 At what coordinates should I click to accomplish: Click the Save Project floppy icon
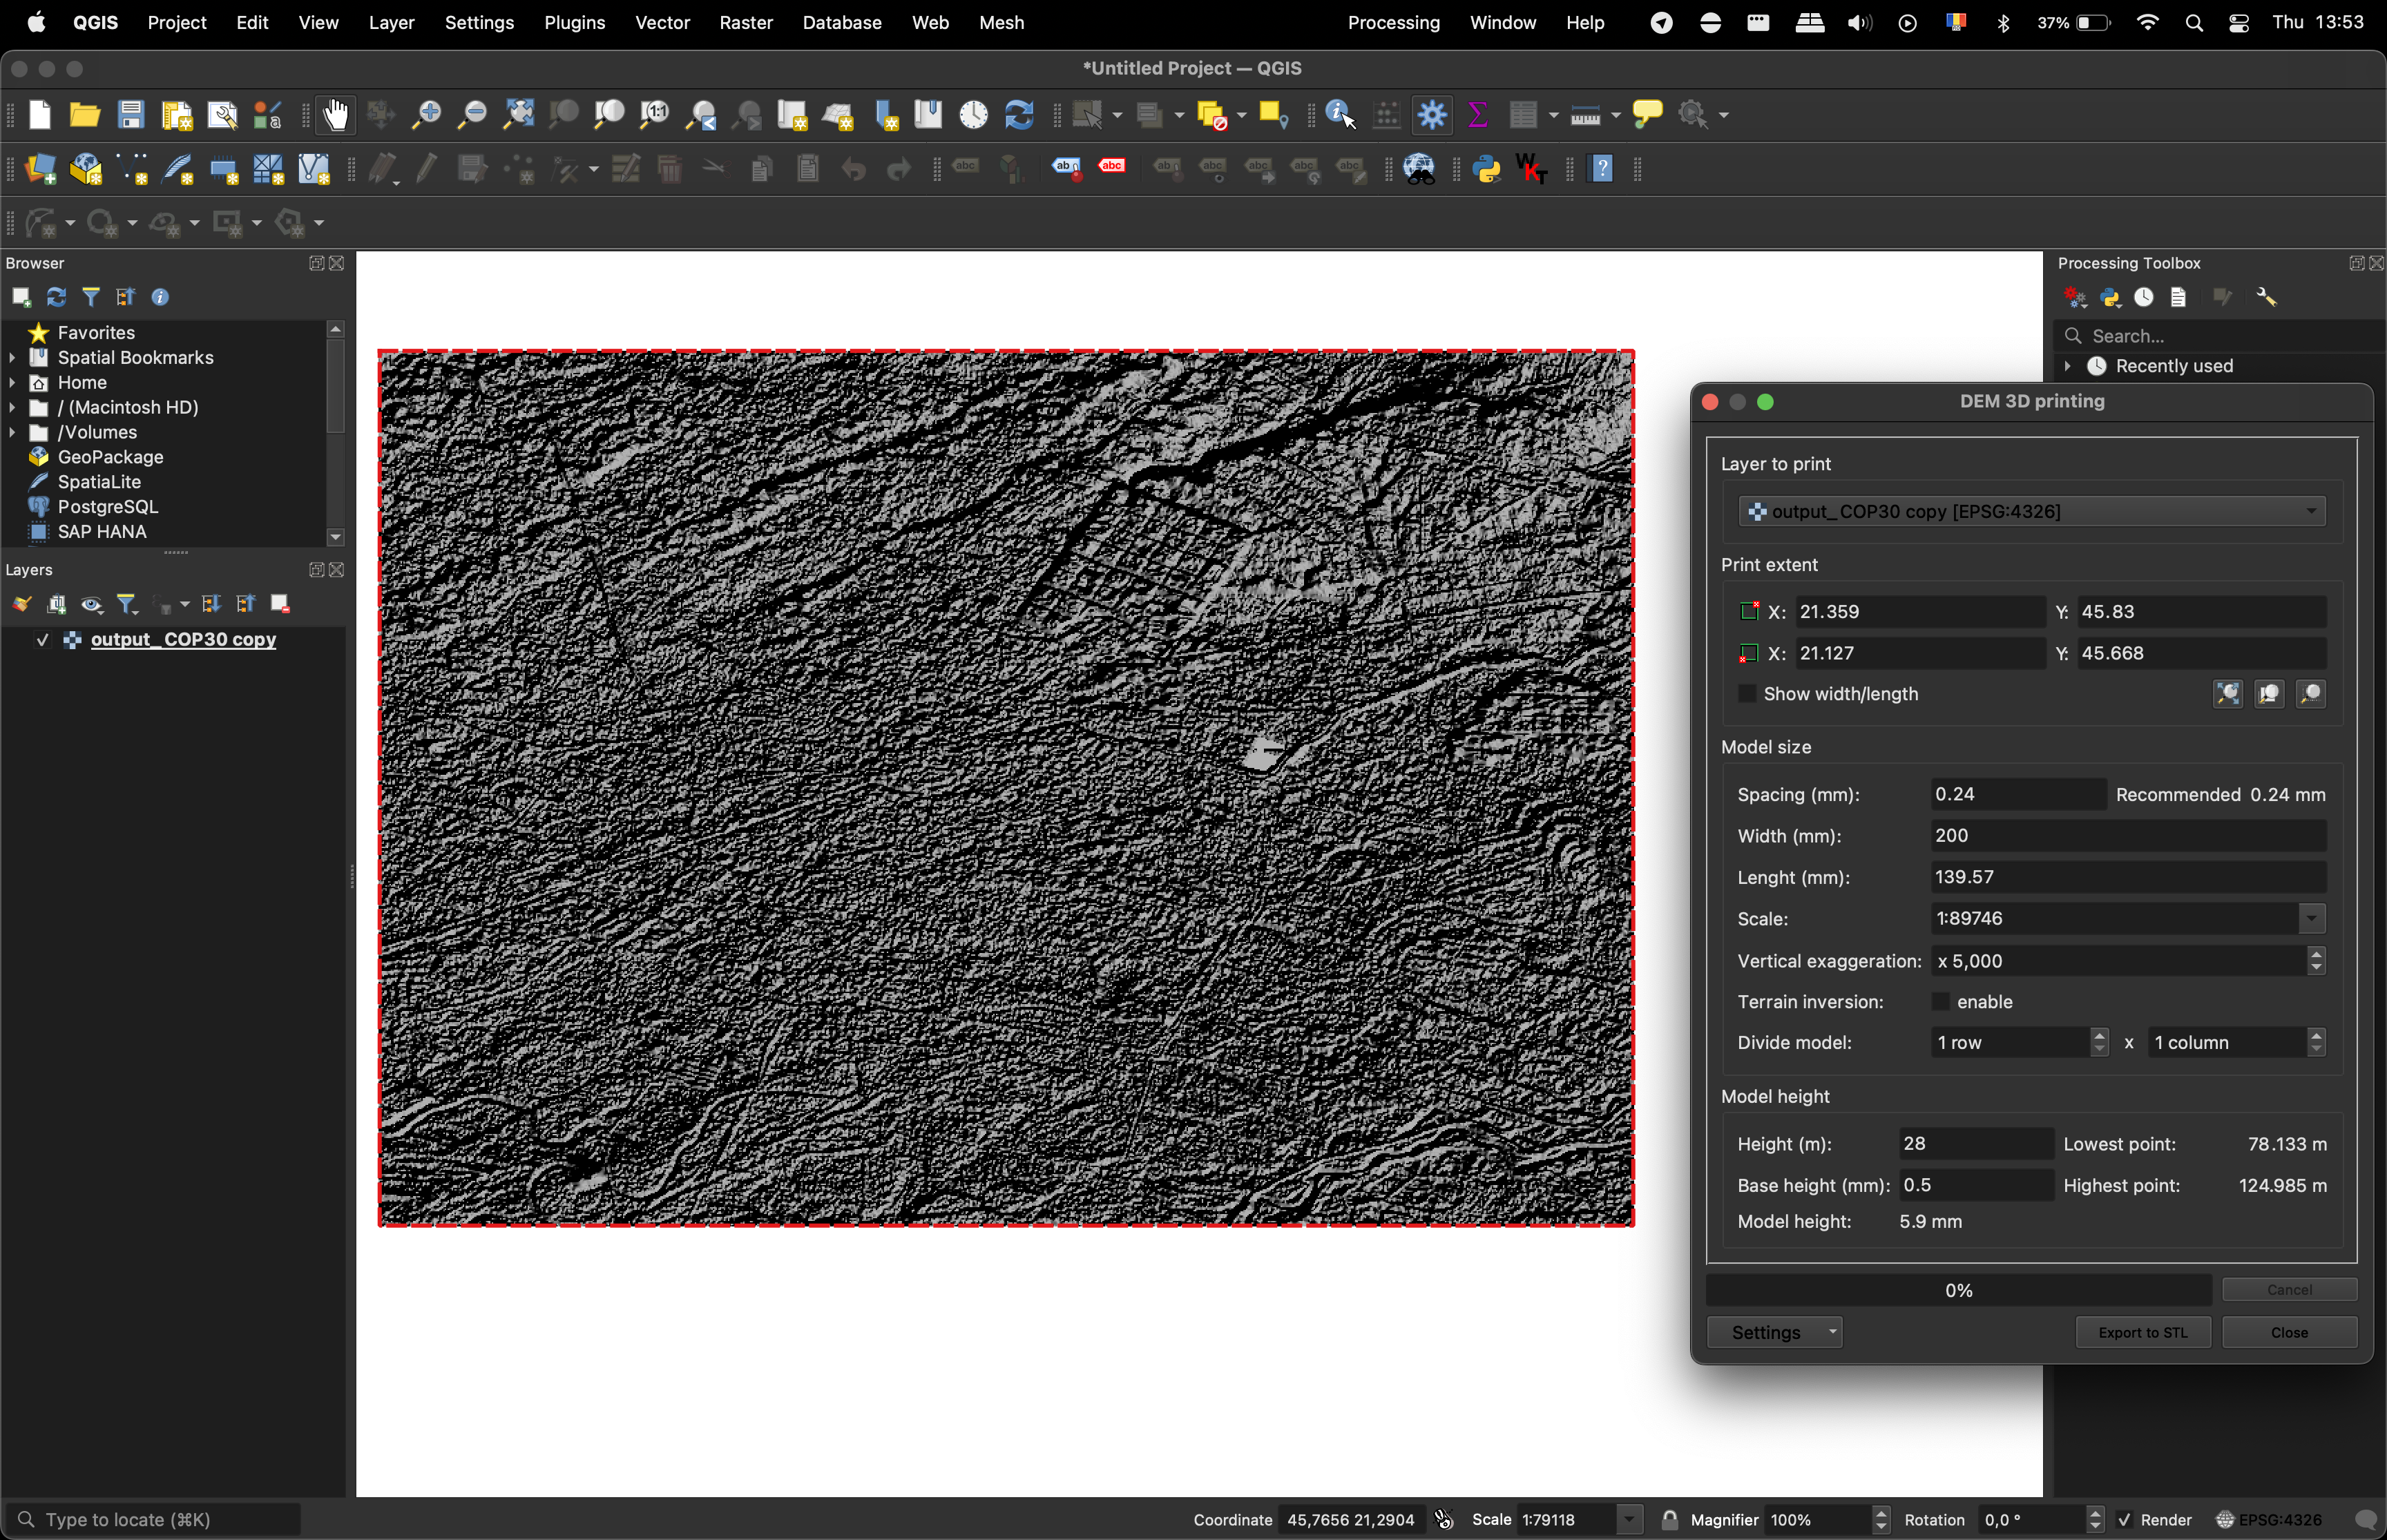pyautogui.click(x=131, y=115)
